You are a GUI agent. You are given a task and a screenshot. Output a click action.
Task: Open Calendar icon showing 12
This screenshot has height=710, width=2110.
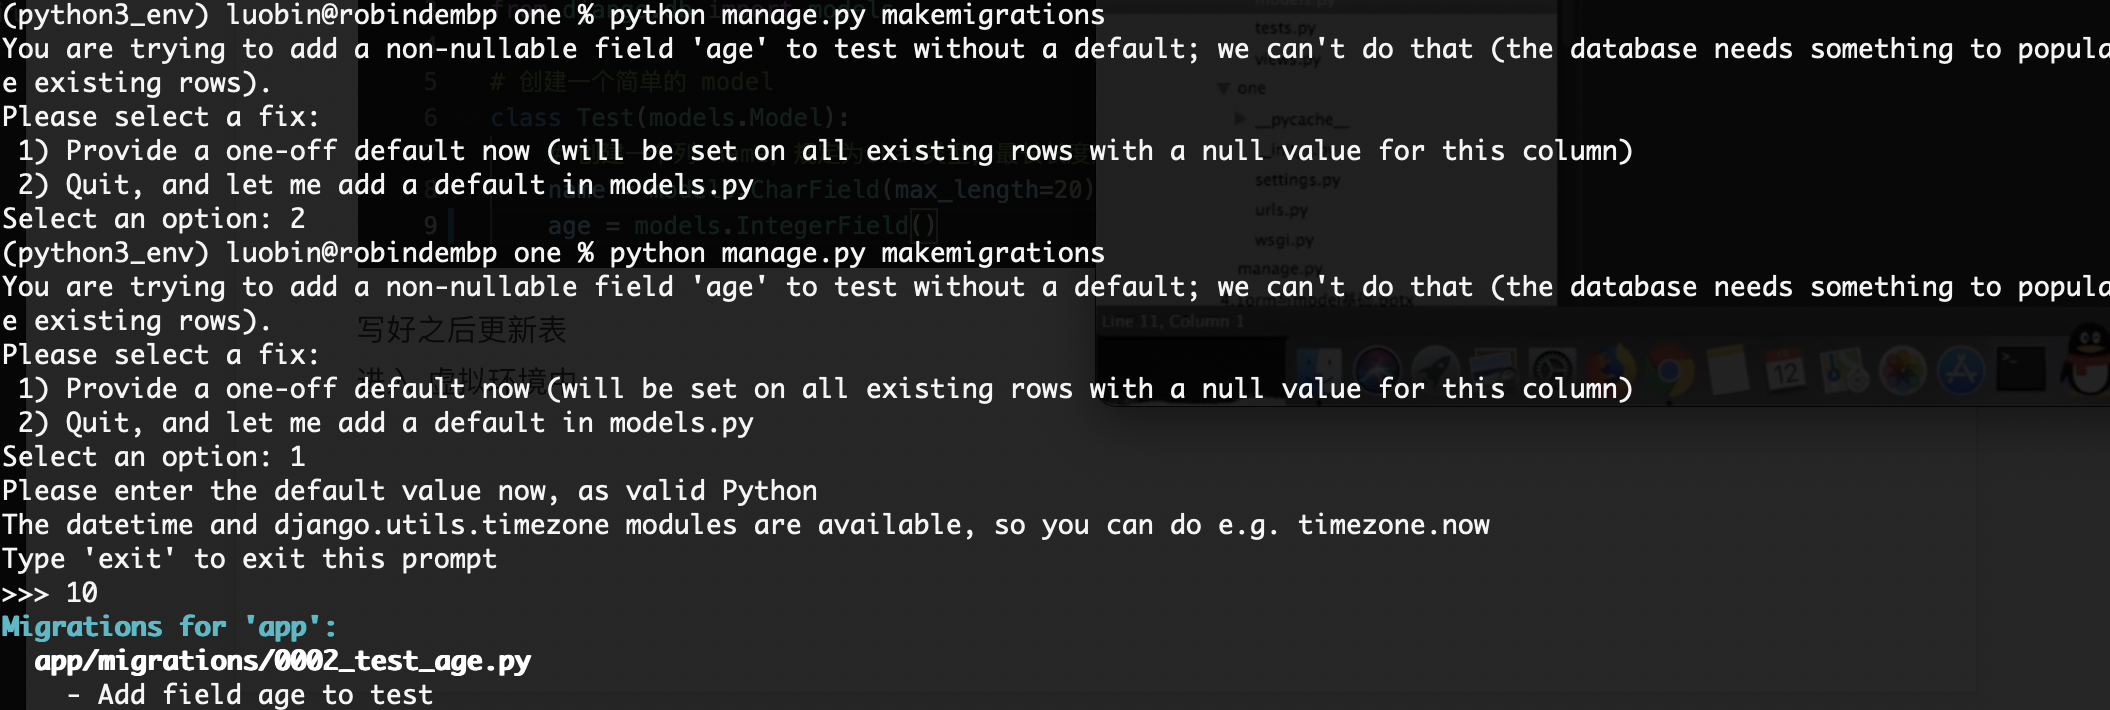pyautogui.click(x=1786, y=370)
